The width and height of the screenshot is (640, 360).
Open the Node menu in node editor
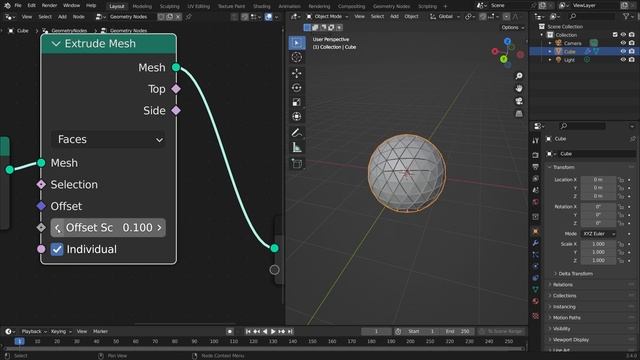tap(78, 17)
